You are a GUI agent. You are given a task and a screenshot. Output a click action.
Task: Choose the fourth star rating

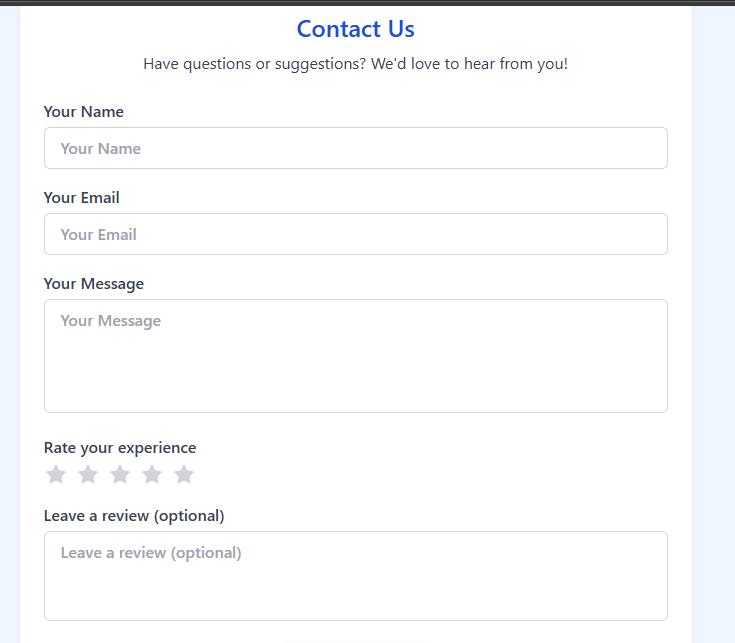pyautogui.click(x=152, y=474)
